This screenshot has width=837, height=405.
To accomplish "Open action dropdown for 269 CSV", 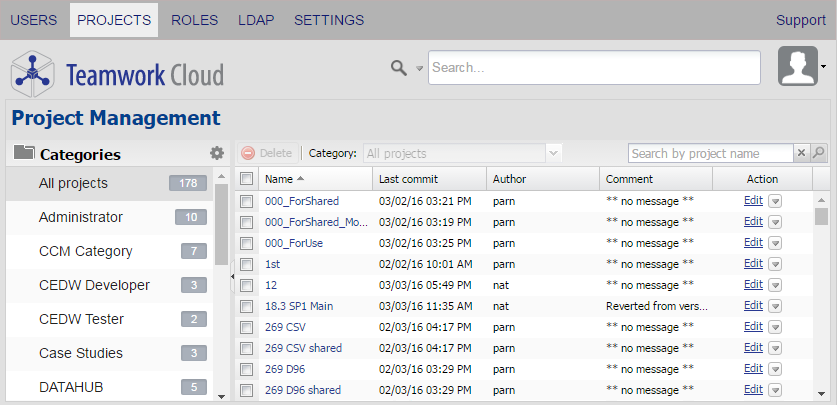I will pos(775,327).
